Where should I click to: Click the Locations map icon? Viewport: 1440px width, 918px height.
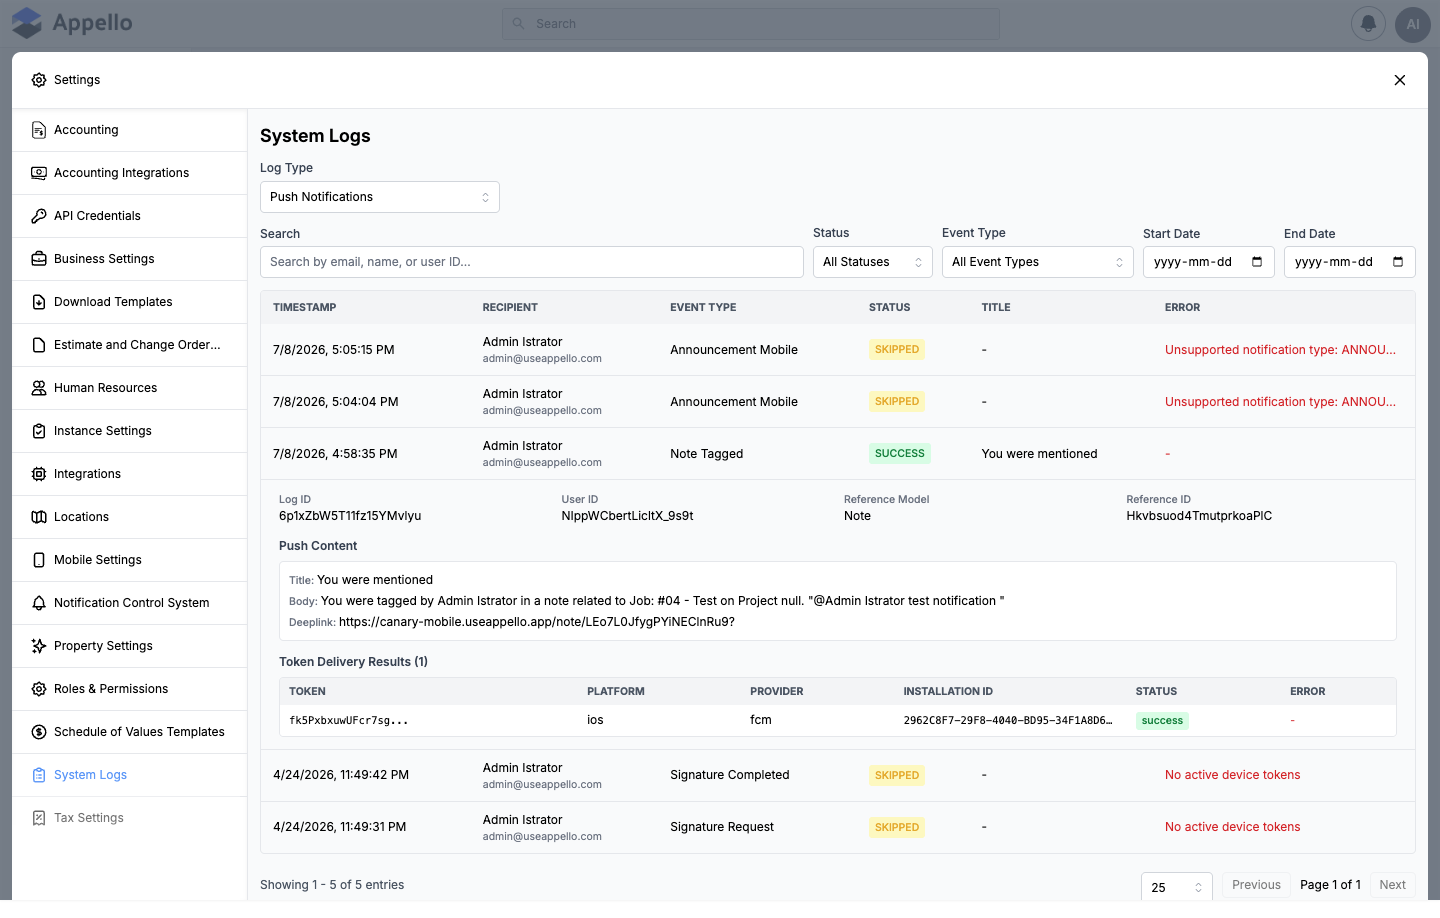pos(39,517)
